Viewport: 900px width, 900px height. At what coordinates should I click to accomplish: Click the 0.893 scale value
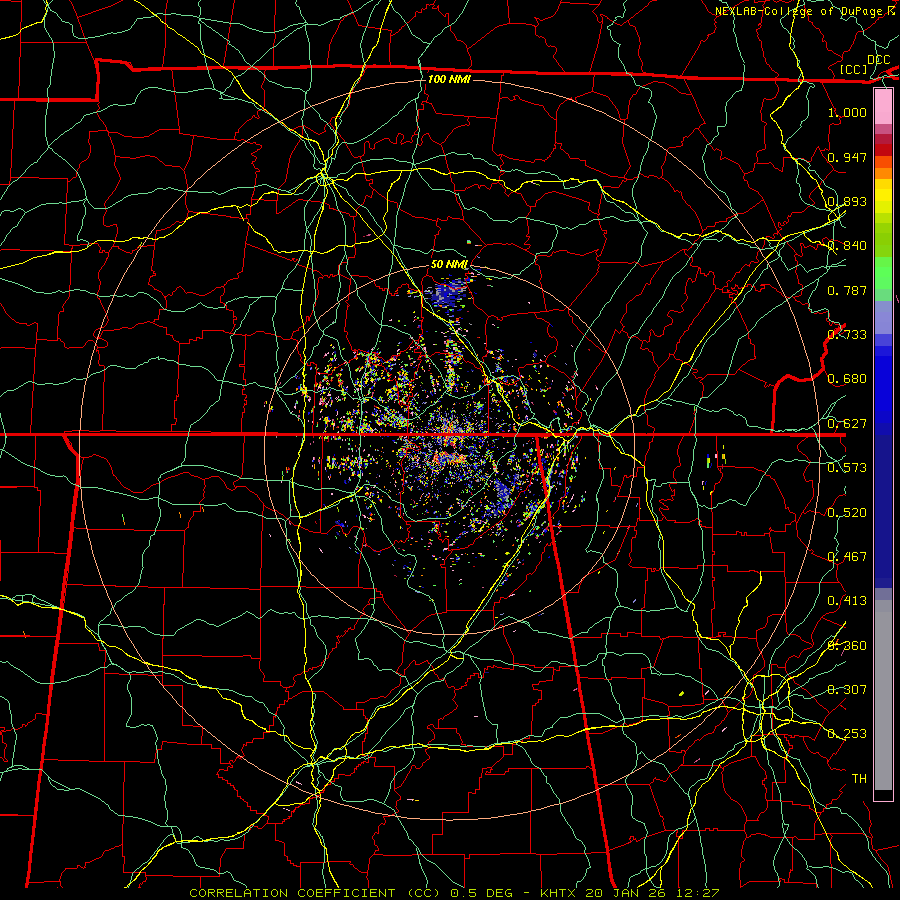(847, 201)
